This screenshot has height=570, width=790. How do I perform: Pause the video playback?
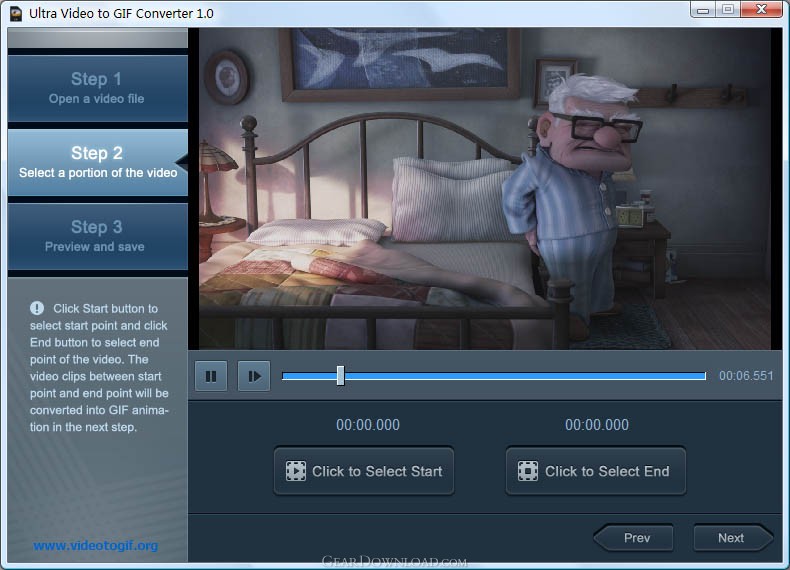point(211,376)
